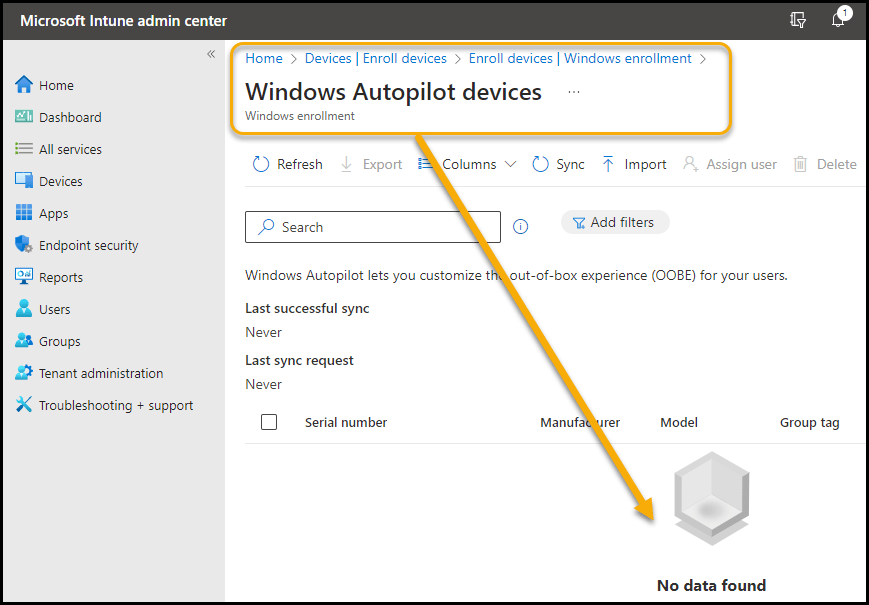The width and height of the screenshot is (869, 605).
Task: Tick the select-all checkbox beside Serial number
Action: [x=269, y=422]
